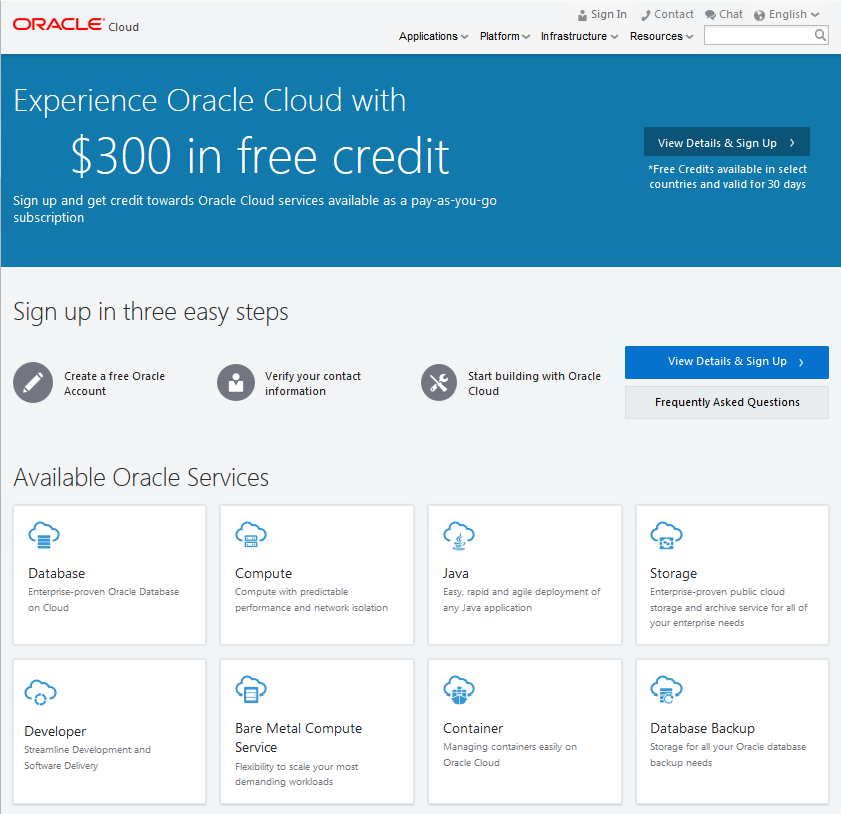
Task: Open the English language selector
Action: point(788,14)
